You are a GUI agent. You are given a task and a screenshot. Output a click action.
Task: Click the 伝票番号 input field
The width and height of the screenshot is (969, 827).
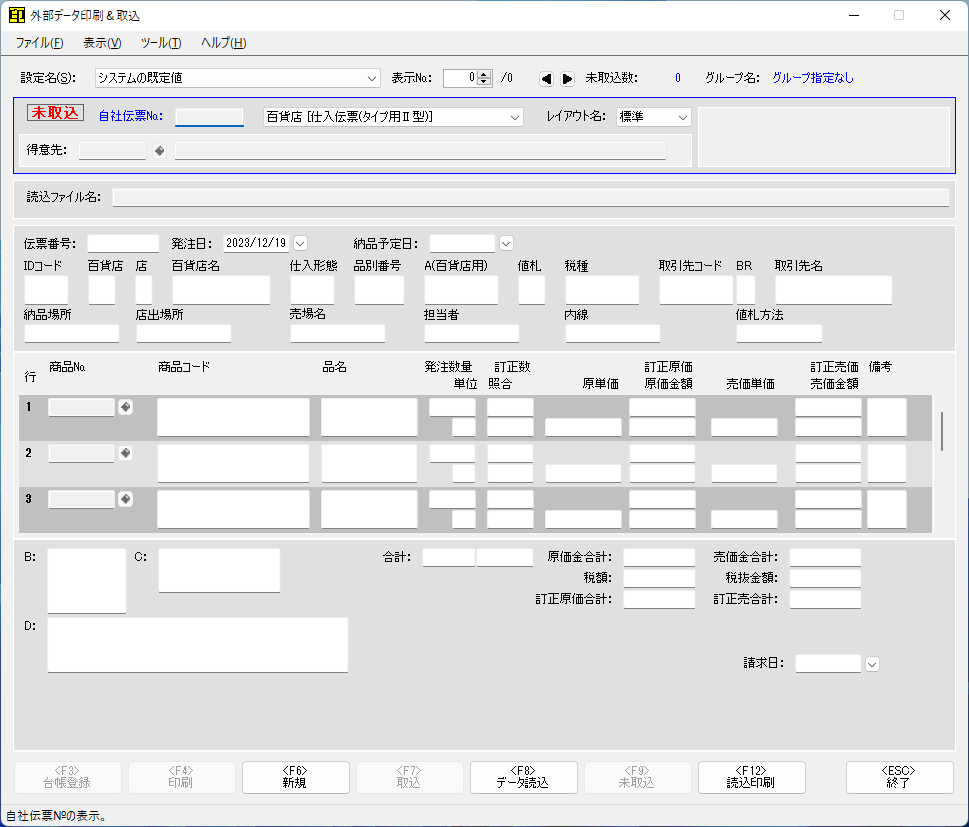point(123,243)
